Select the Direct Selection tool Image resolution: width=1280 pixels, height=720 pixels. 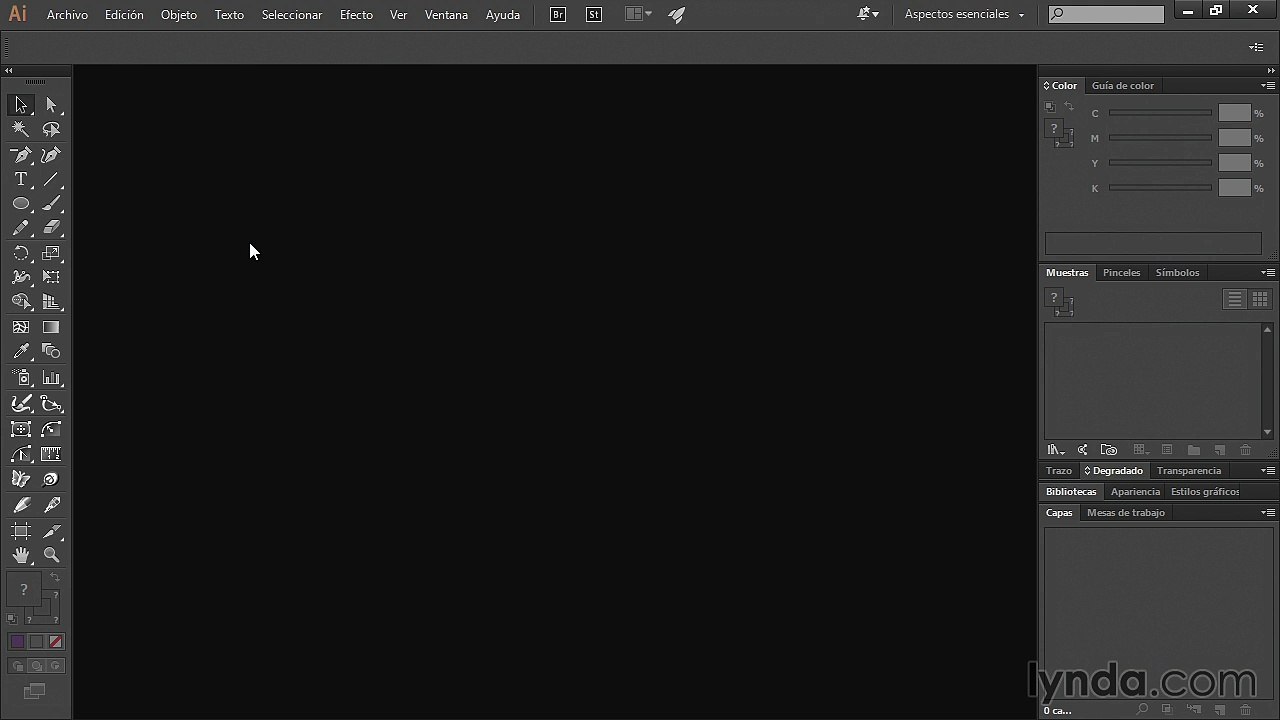[x=52, y=105]
